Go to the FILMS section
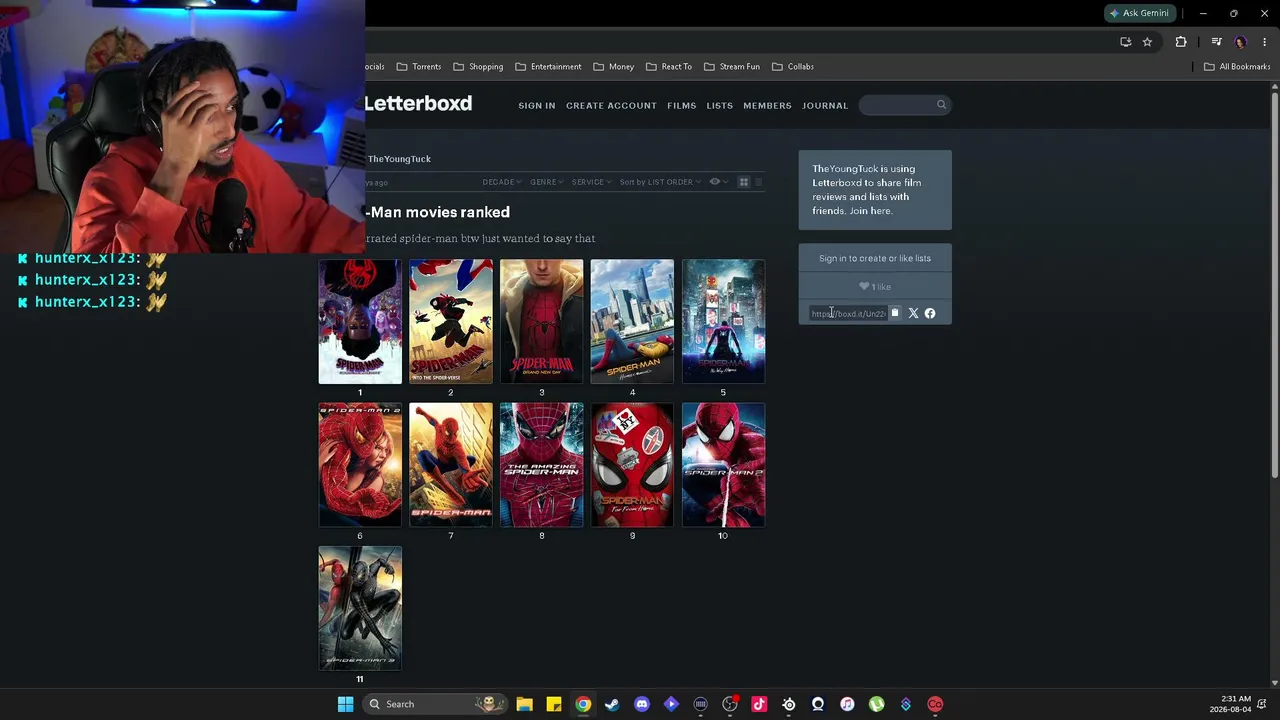The width and height of the screenshot is (1280, 720). pos(681,105)
